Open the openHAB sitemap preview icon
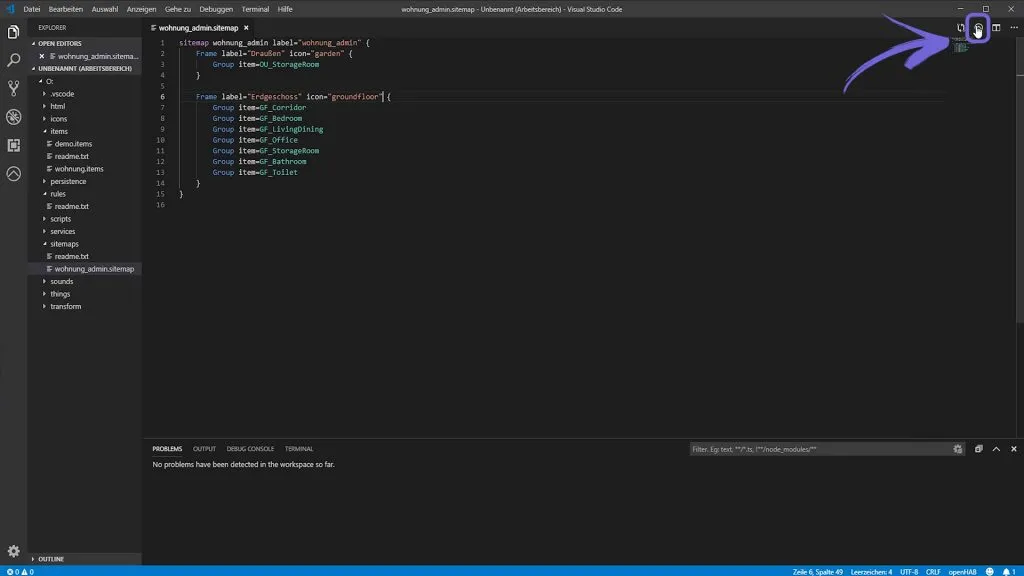The height and width of the screenshot is (576, 1024). coord(978,27)
